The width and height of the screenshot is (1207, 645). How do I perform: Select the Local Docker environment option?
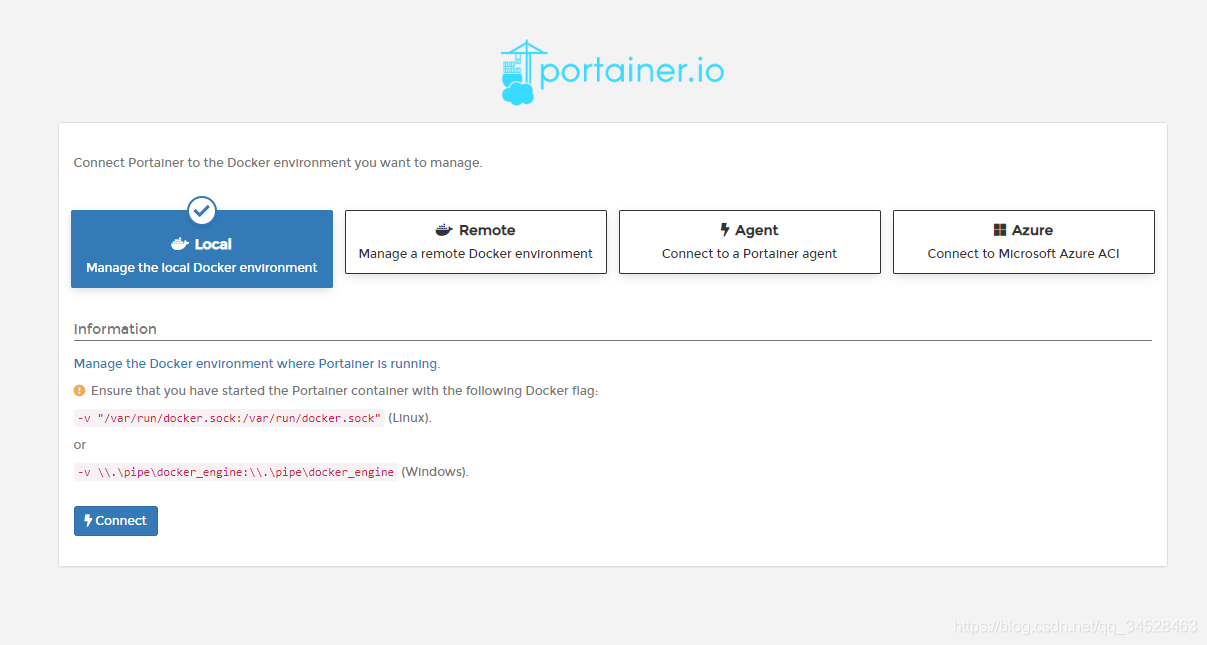[x=202, y=249]
